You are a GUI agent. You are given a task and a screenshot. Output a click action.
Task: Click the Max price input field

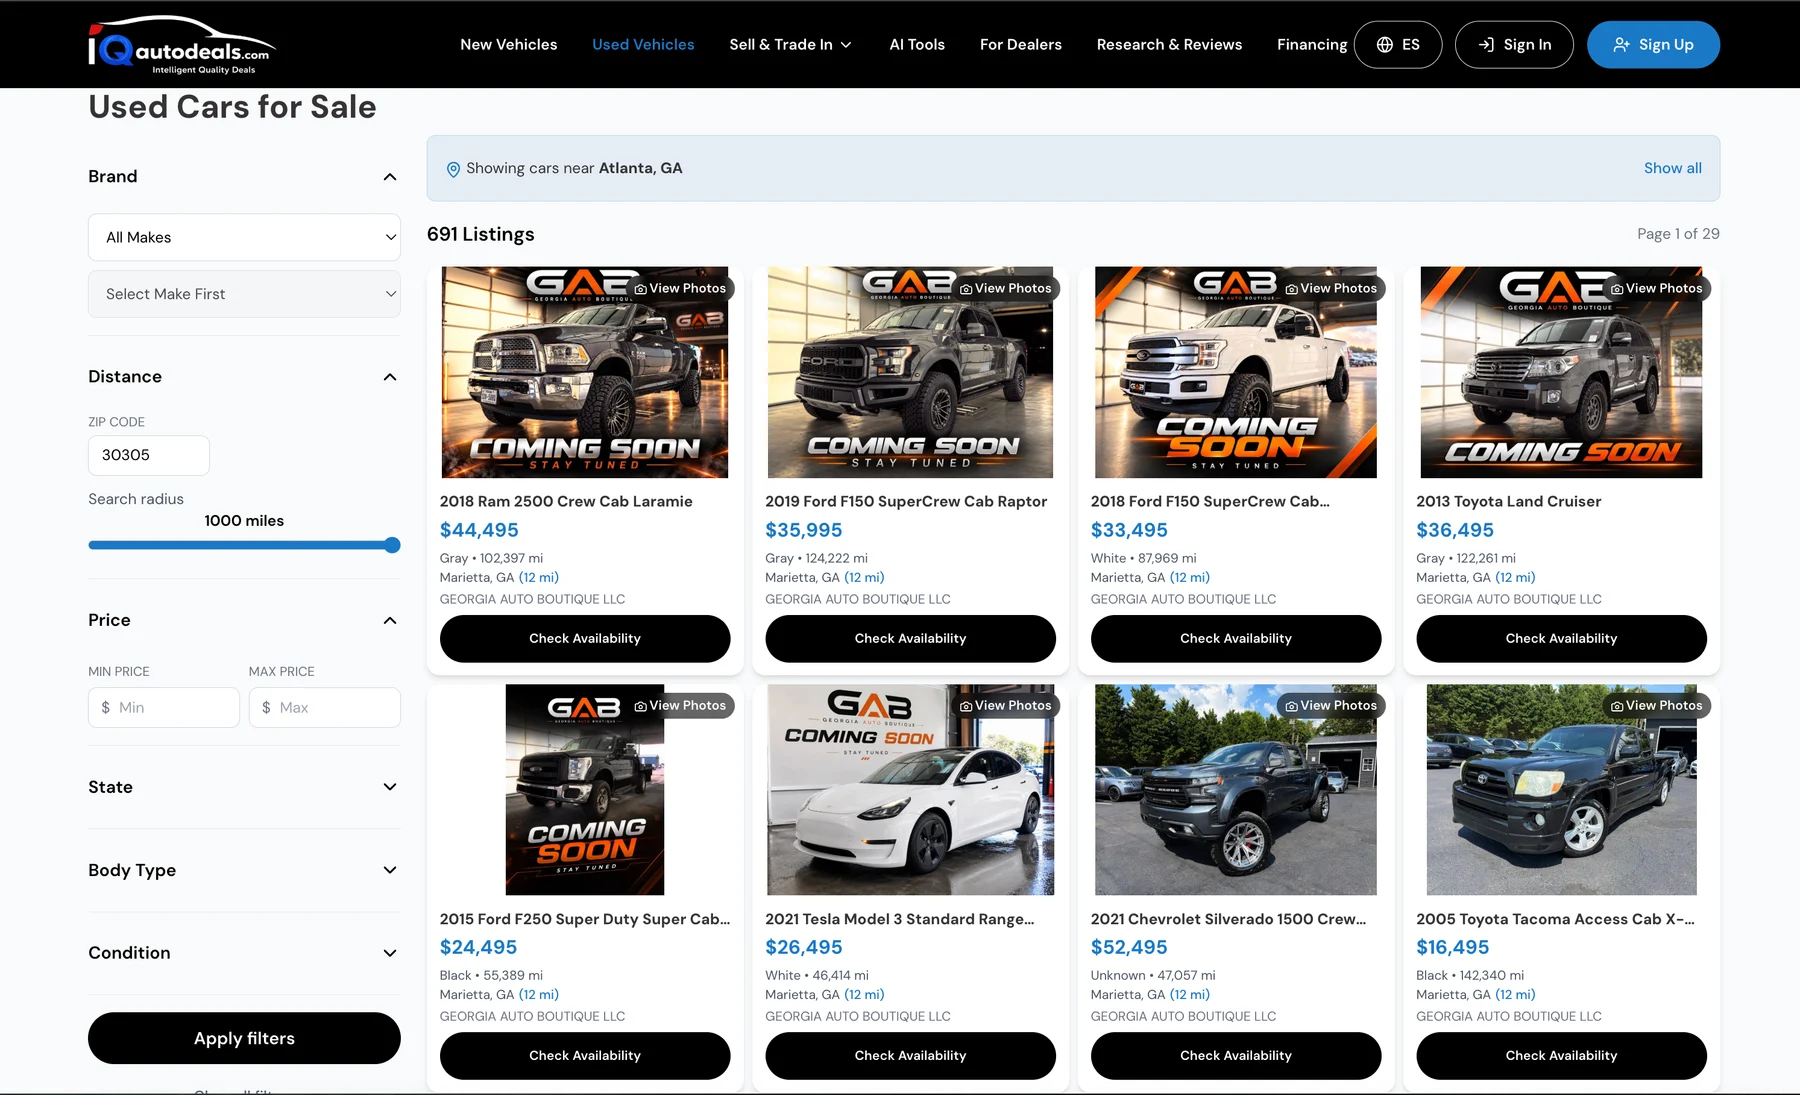[x=325, y=707]
